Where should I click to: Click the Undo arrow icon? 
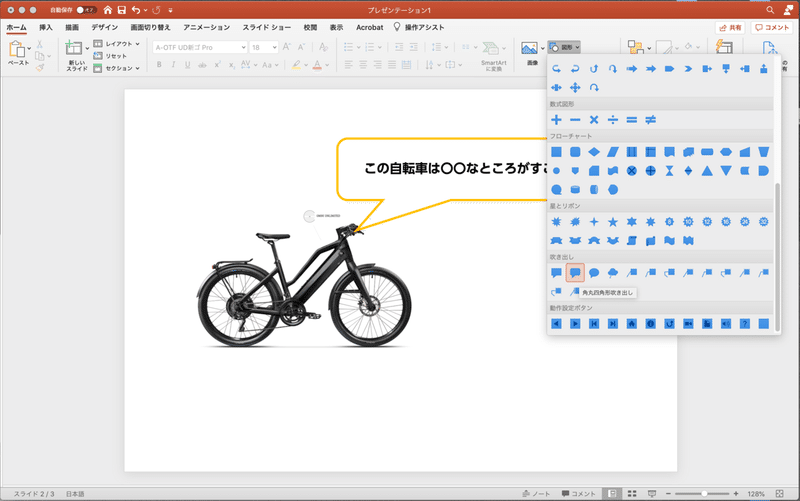coord(136,10)
